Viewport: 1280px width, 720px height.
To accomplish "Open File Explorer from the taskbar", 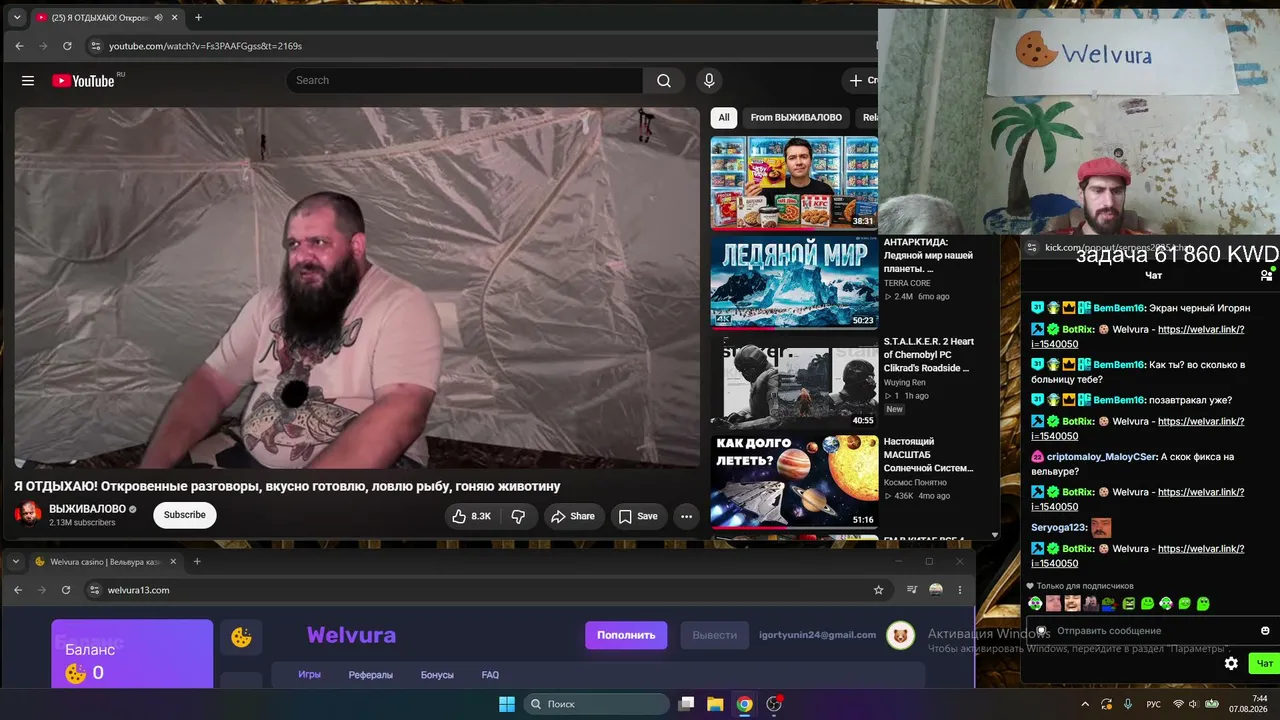I will pyautogui.click(x=715, y=704).
